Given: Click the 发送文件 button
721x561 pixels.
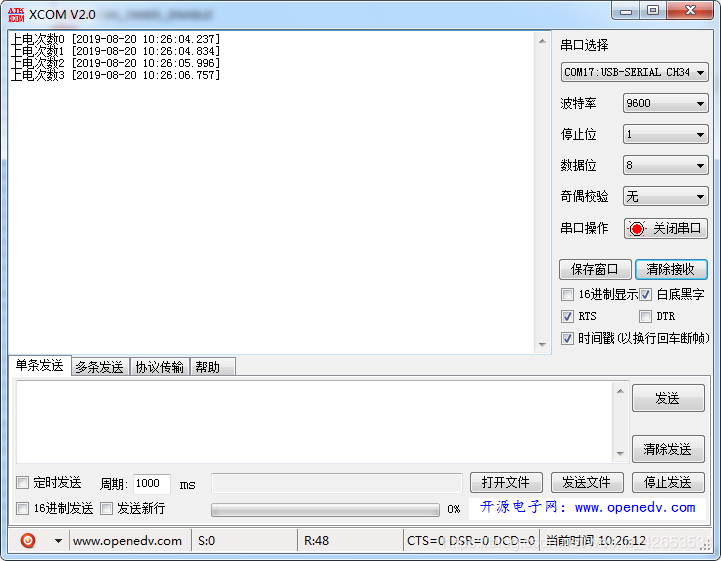Looking at the screenshot, I should tap(587, 482).
